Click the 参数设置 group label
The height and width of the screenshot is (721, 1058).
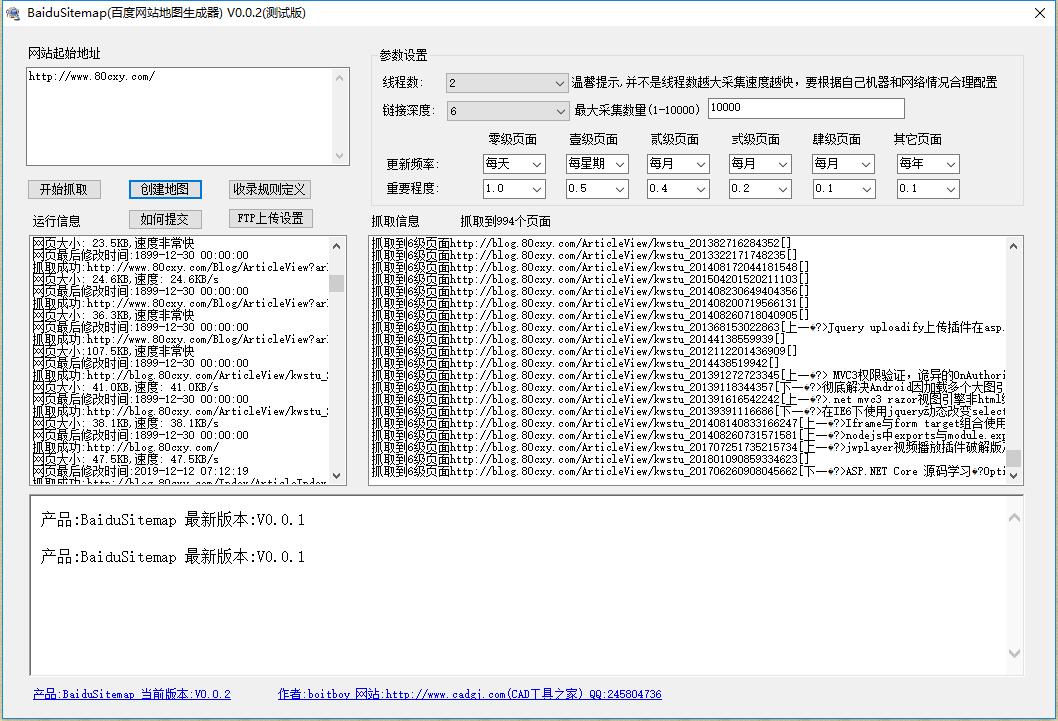pos(403,55)
